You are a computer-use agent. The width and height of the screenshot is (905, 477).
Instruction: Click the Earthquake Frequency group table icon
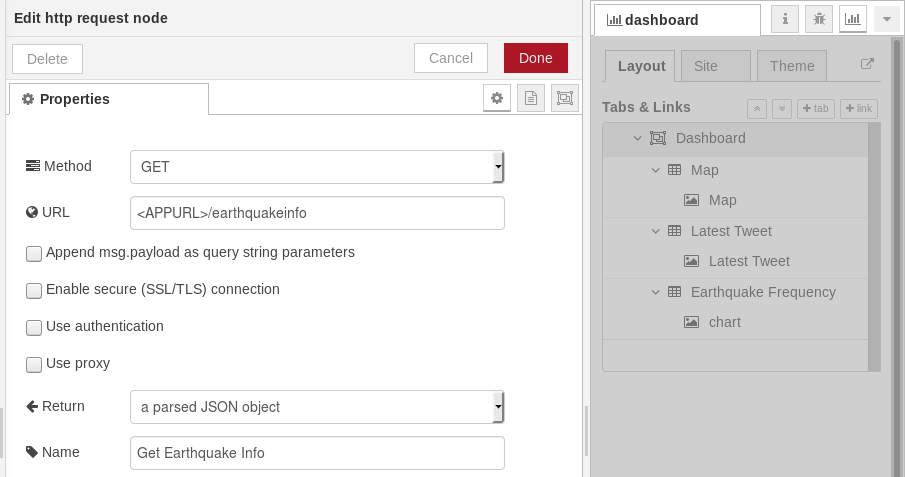point(674,292)
